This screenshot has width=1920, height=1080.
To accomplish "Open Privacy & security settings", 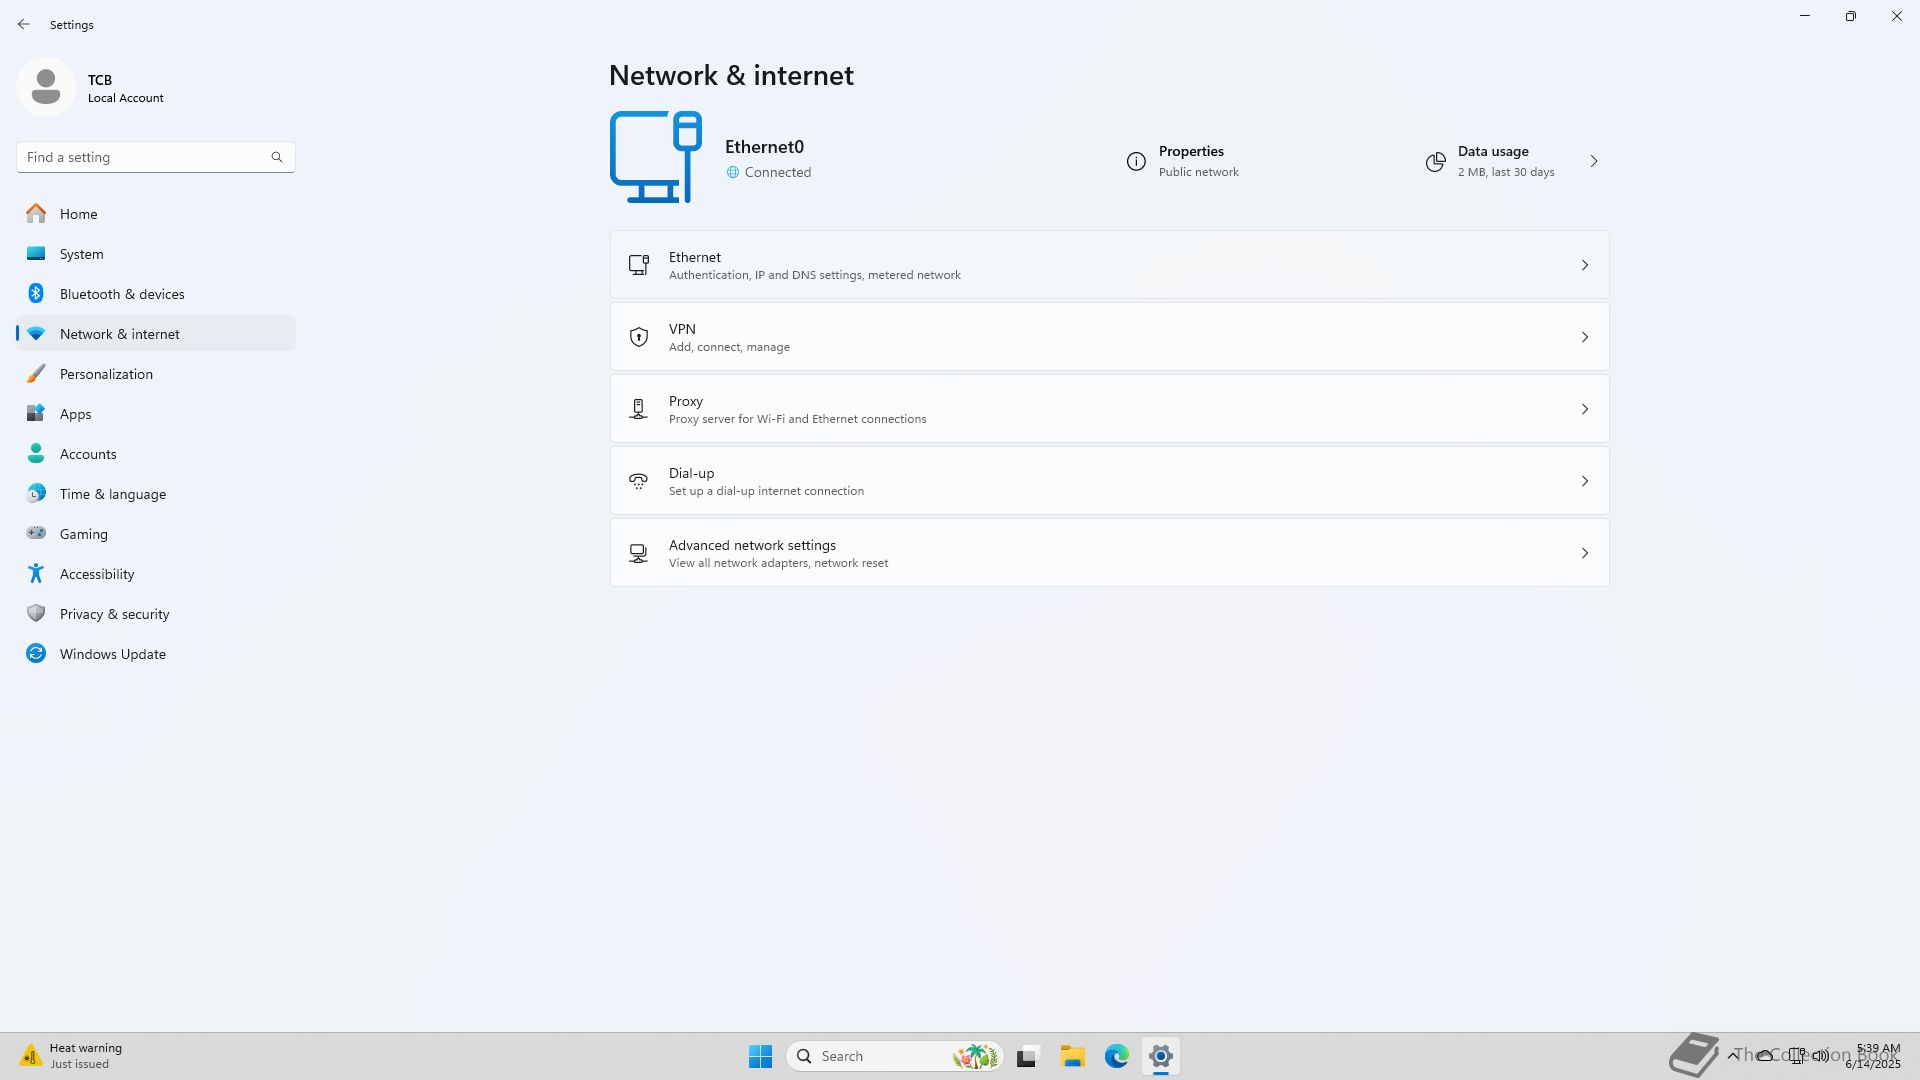I will click(x=114, y=614).
